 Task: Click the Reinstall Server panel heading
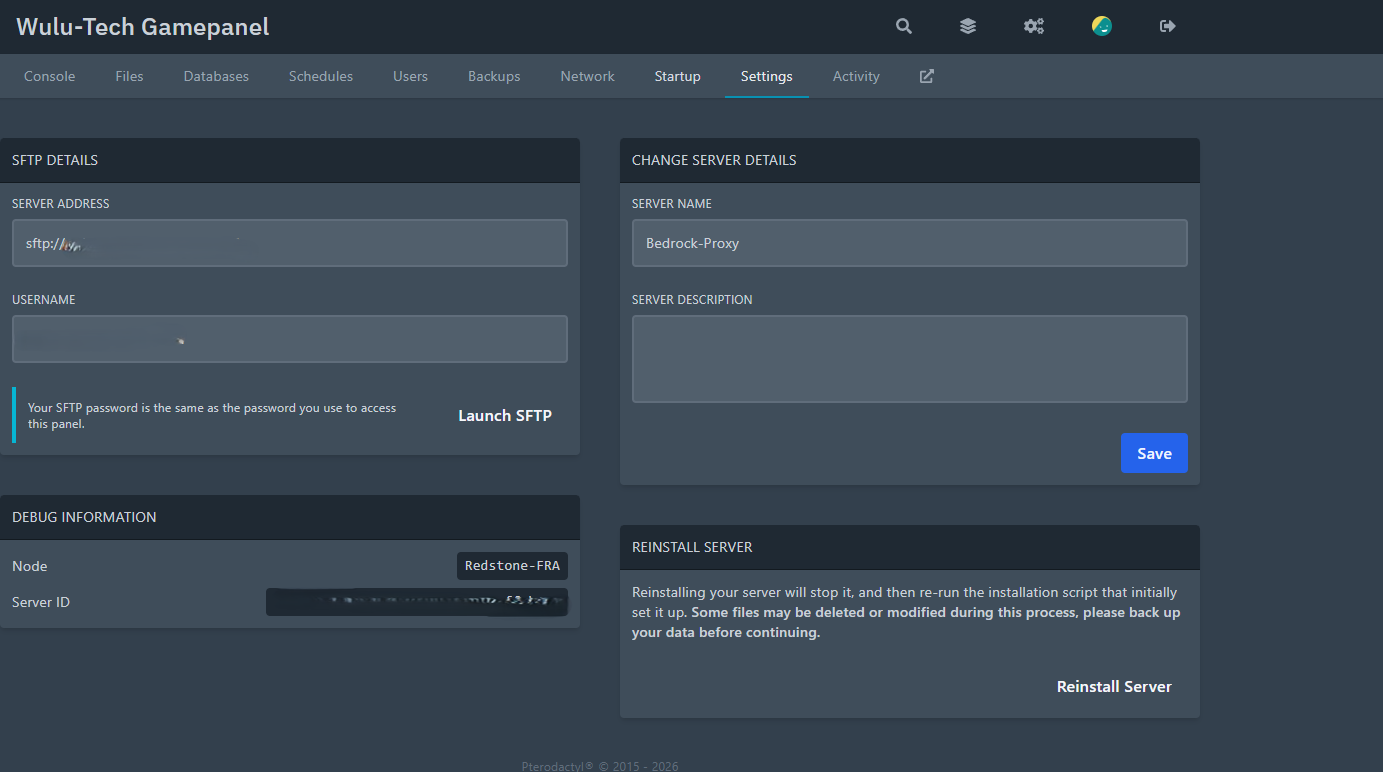(692, 547)
